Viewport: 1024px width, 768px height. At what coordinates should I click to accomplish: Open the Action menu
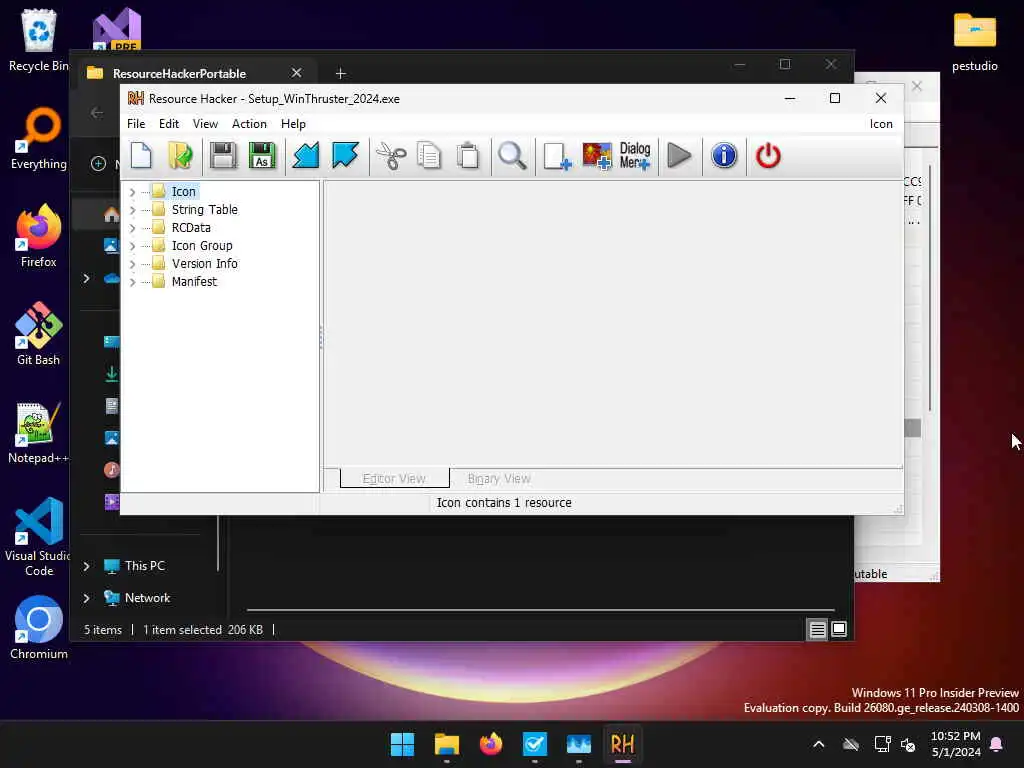[x=249, y=124]
